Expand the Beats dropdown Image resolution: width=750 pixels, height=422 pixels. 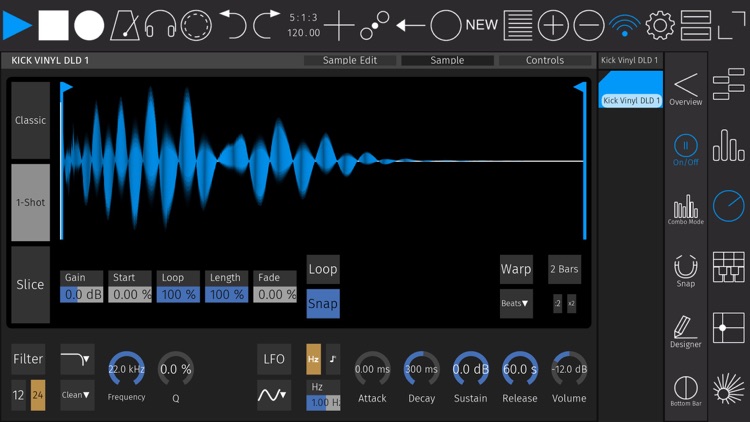516,303
